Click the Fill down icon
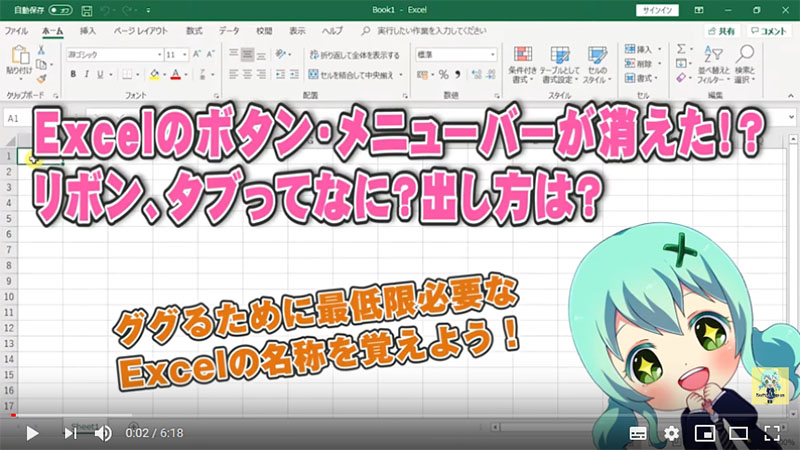 click(681, 64)
